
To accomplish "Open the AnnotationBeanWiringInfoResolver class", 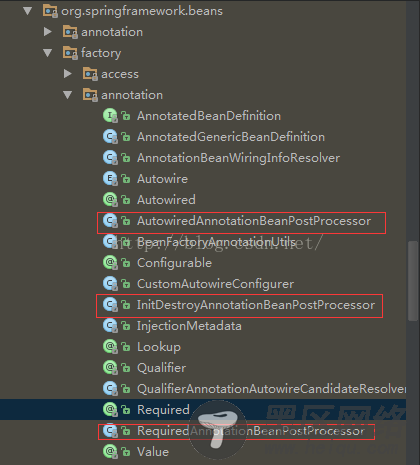I will (x=238, y=158).
